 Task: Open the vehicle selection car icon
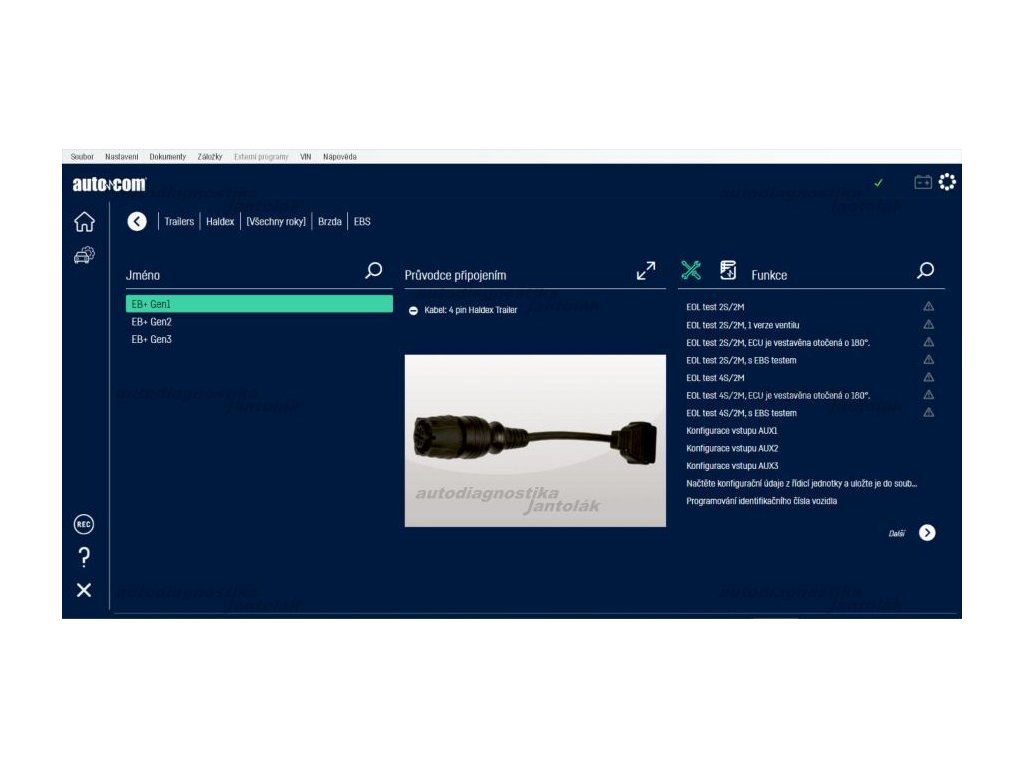(x=84, y=255)
